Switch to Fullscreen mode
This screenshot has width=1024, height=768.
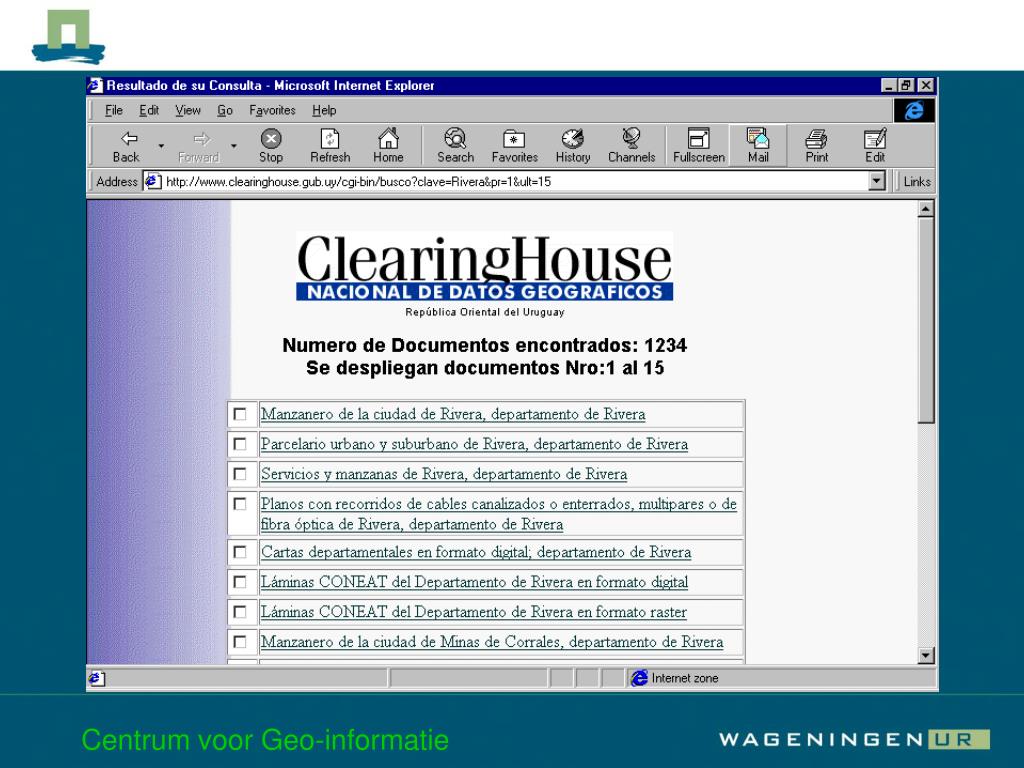[x=699, y=146]
